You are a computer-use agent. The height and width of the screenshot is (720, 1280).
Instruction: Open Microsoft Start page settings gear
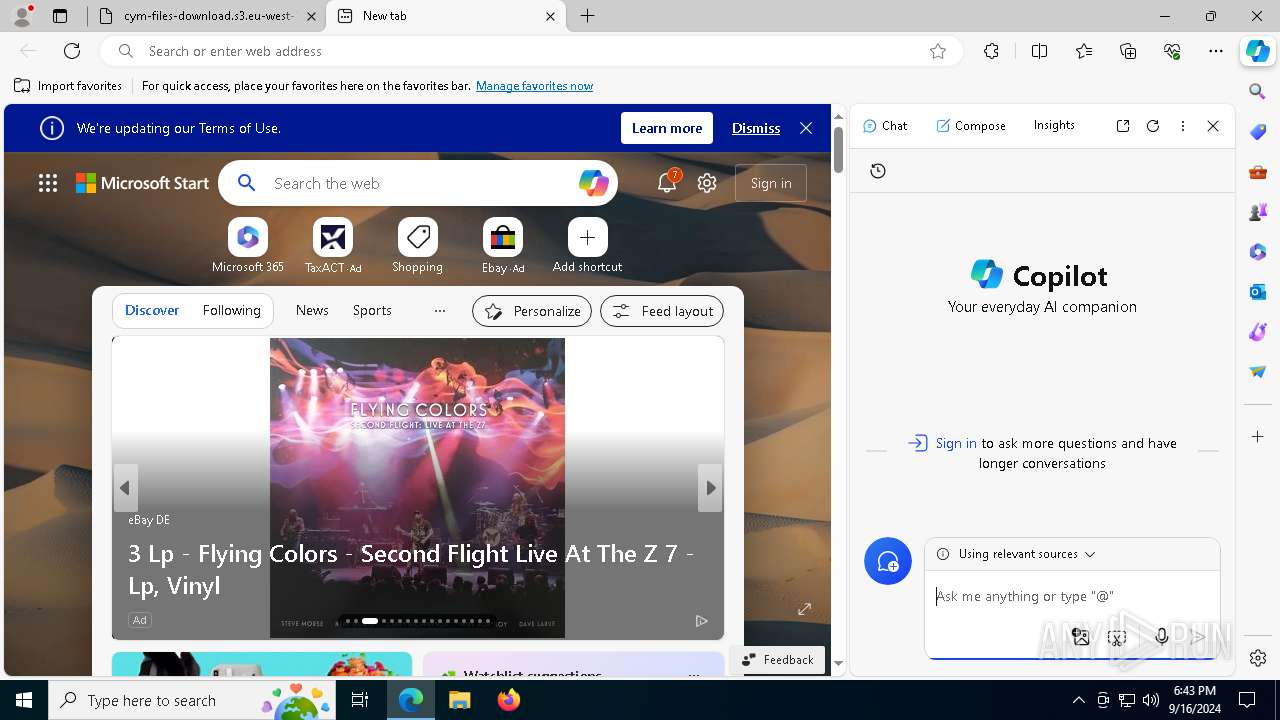[707, 183]
